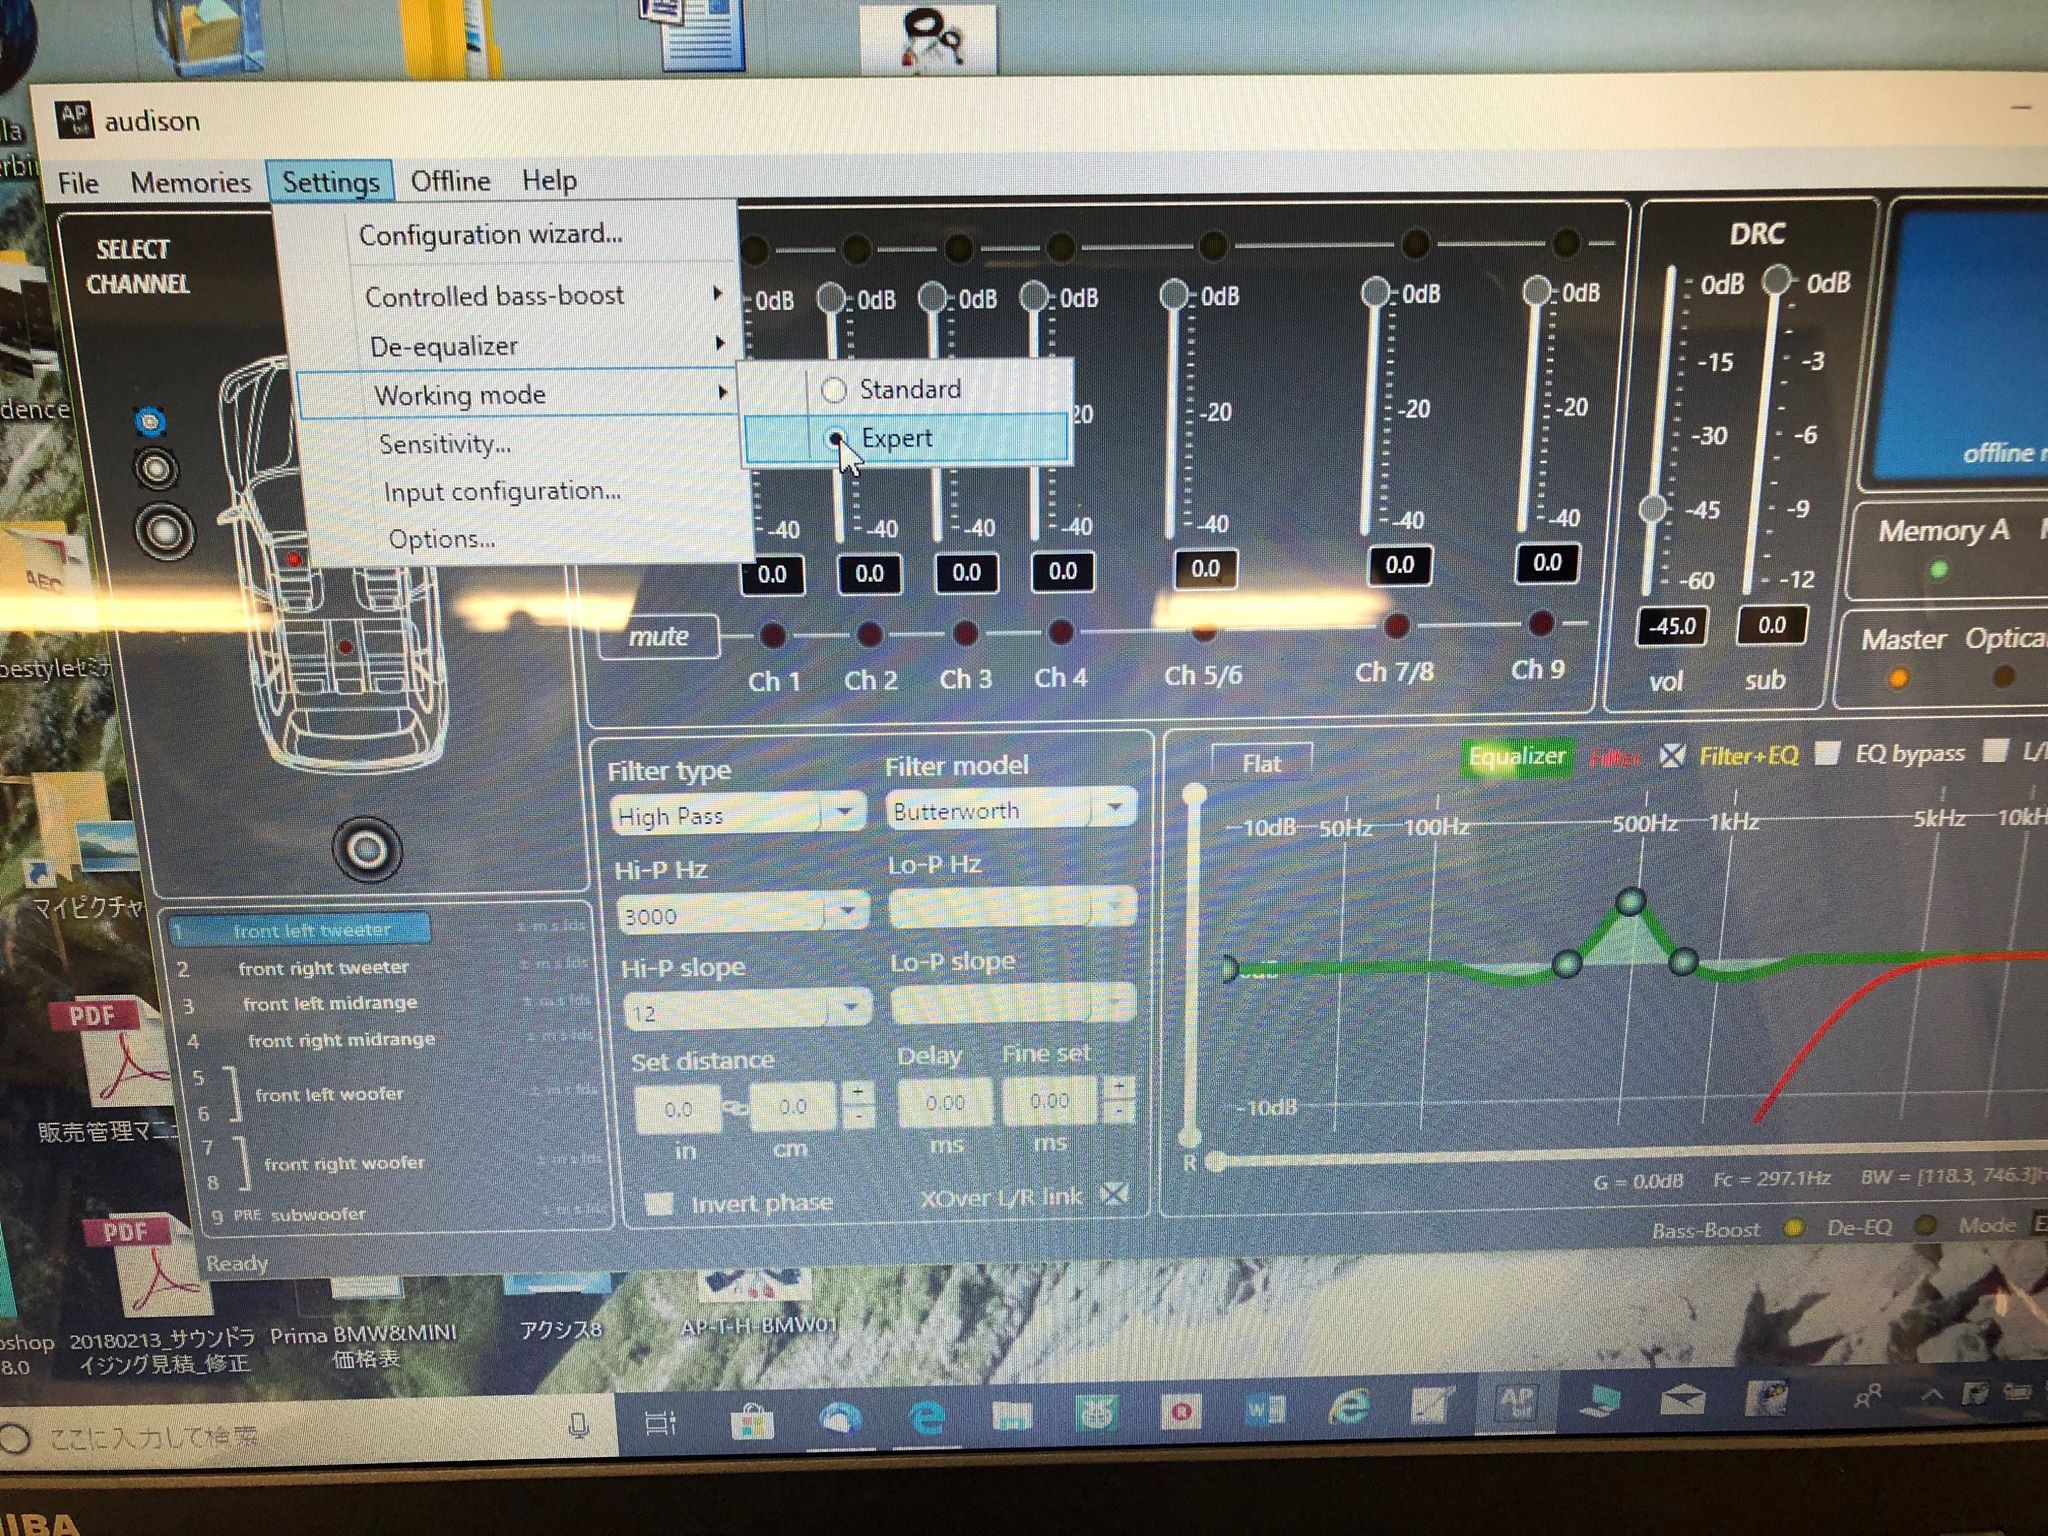The width and height of the screenshot is (2048, 1536).
Task: Select the midrange speaker icon
Action: click(156, 469)
